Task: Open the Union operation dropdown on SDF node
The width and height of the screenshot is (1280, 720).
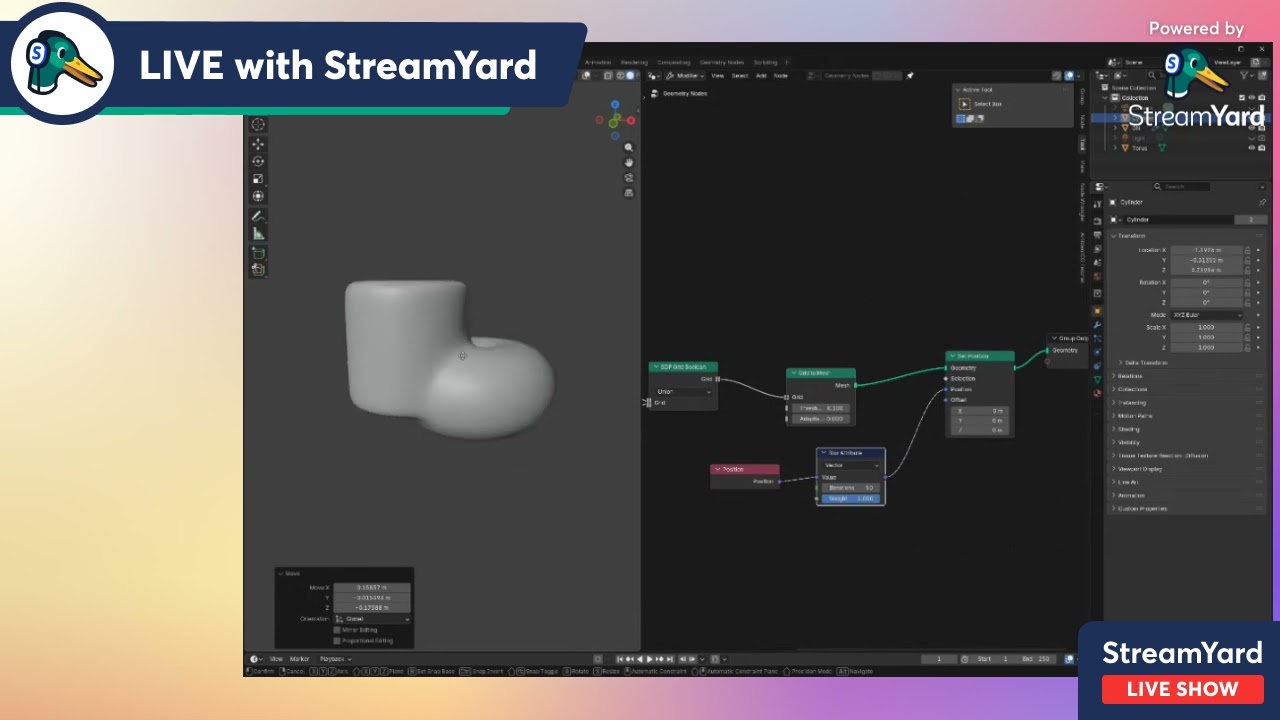Action: point(683,391)
